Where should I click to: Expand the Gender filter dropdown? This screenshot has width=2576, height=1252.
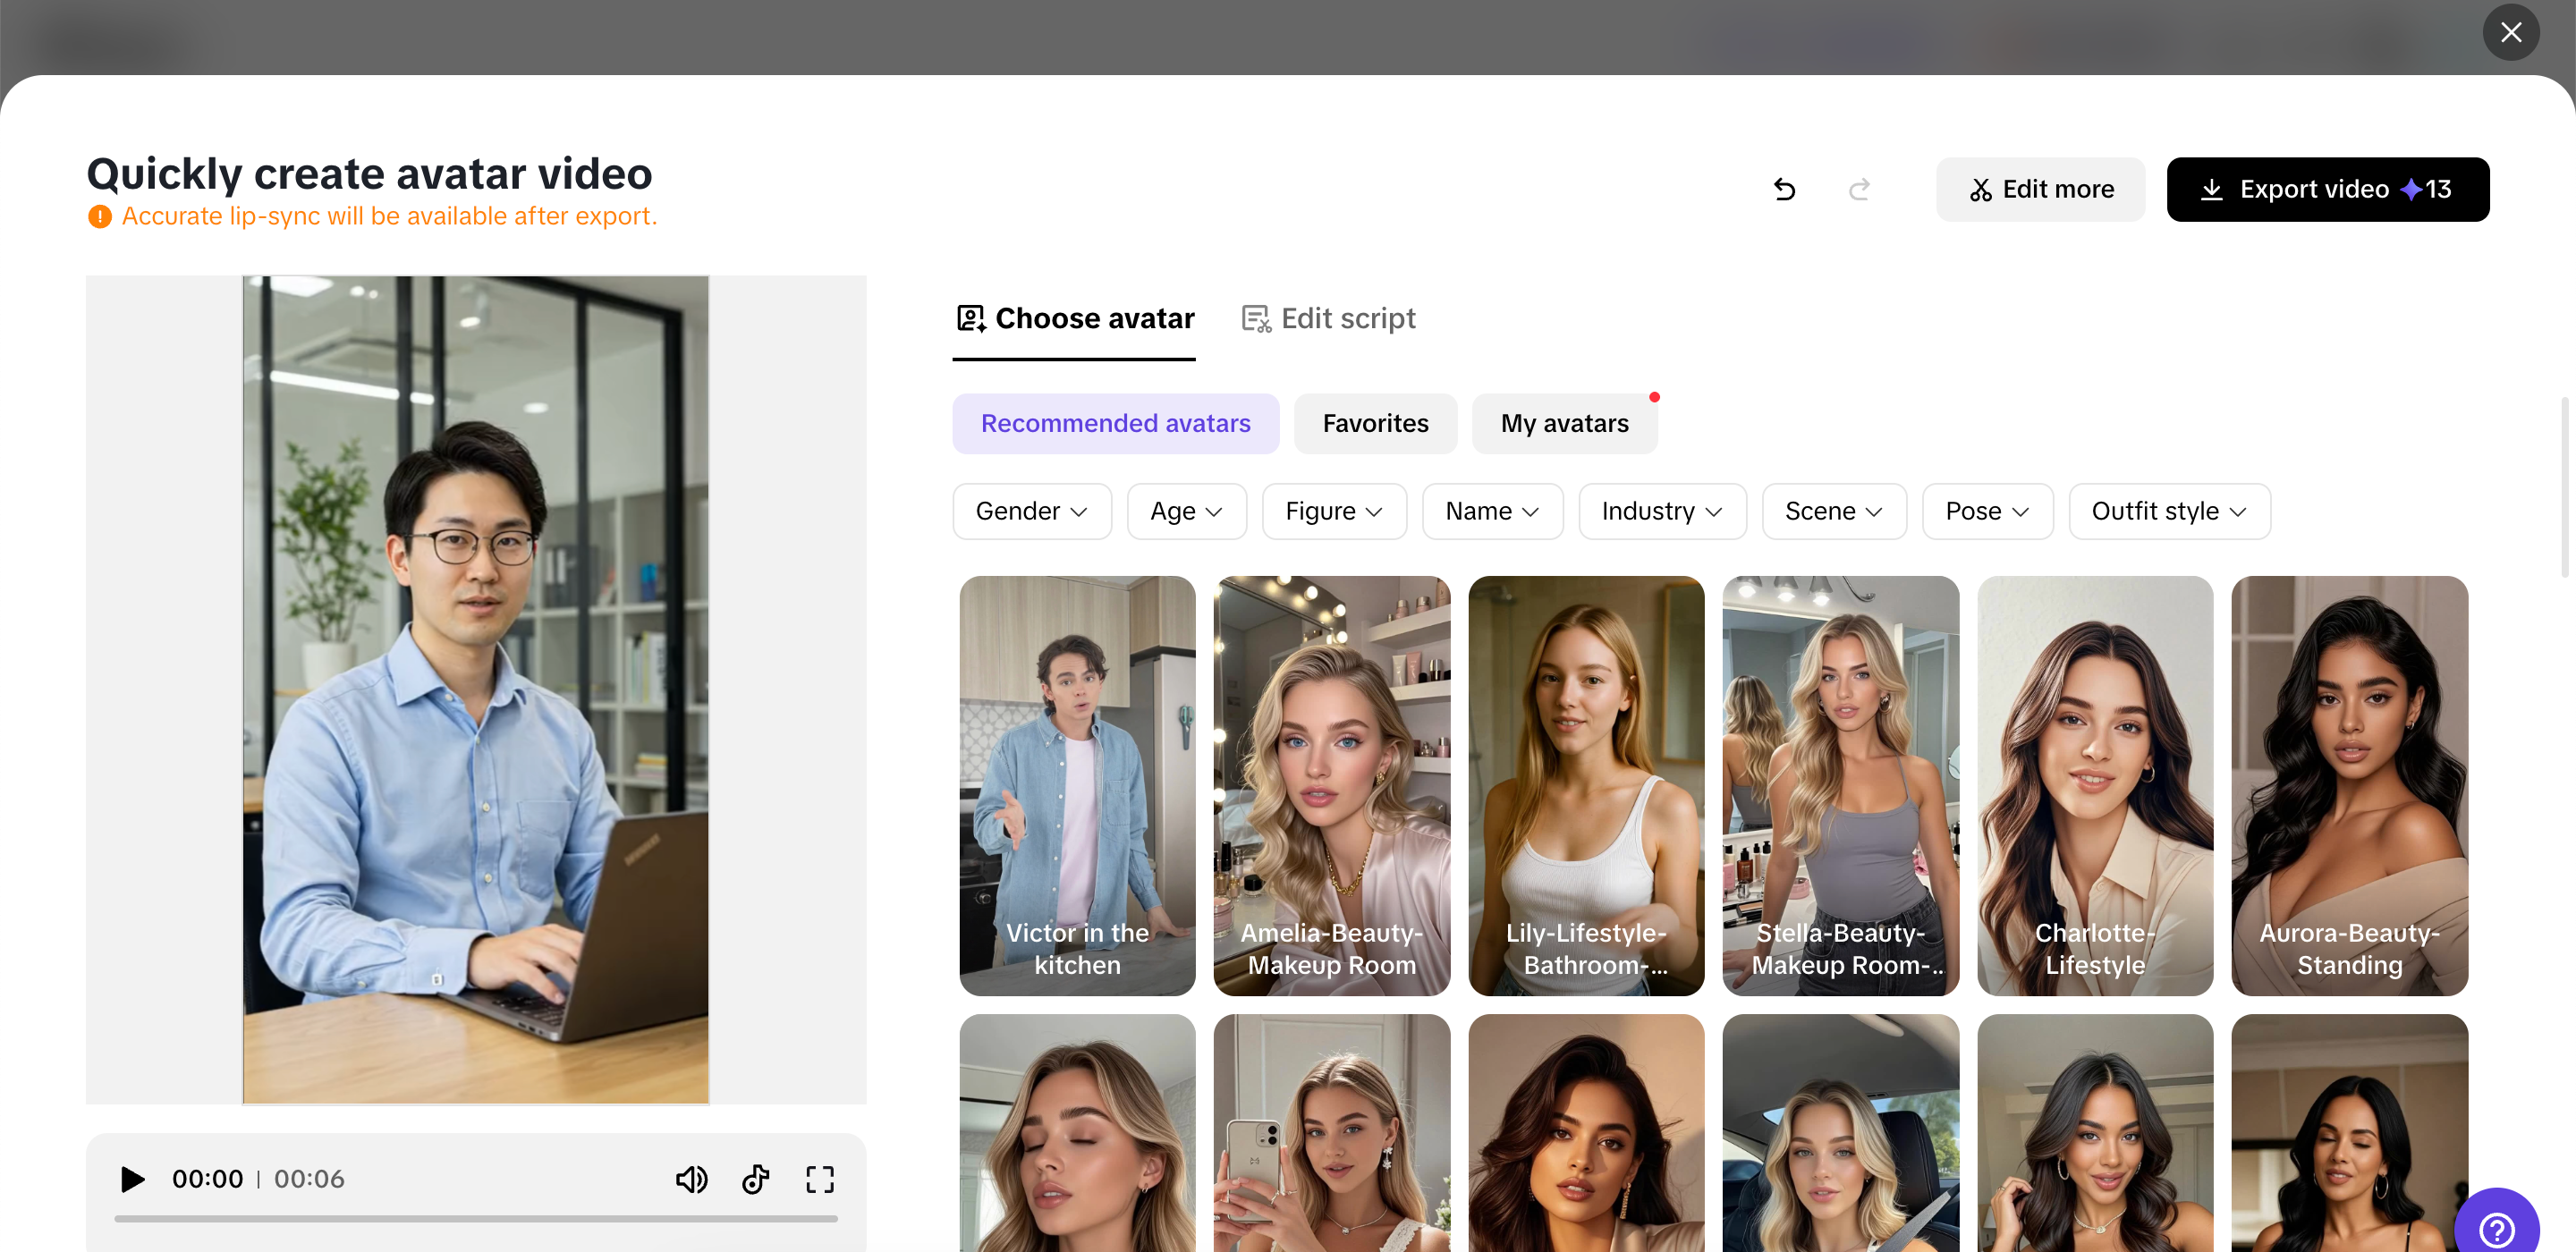[1031, 511]
